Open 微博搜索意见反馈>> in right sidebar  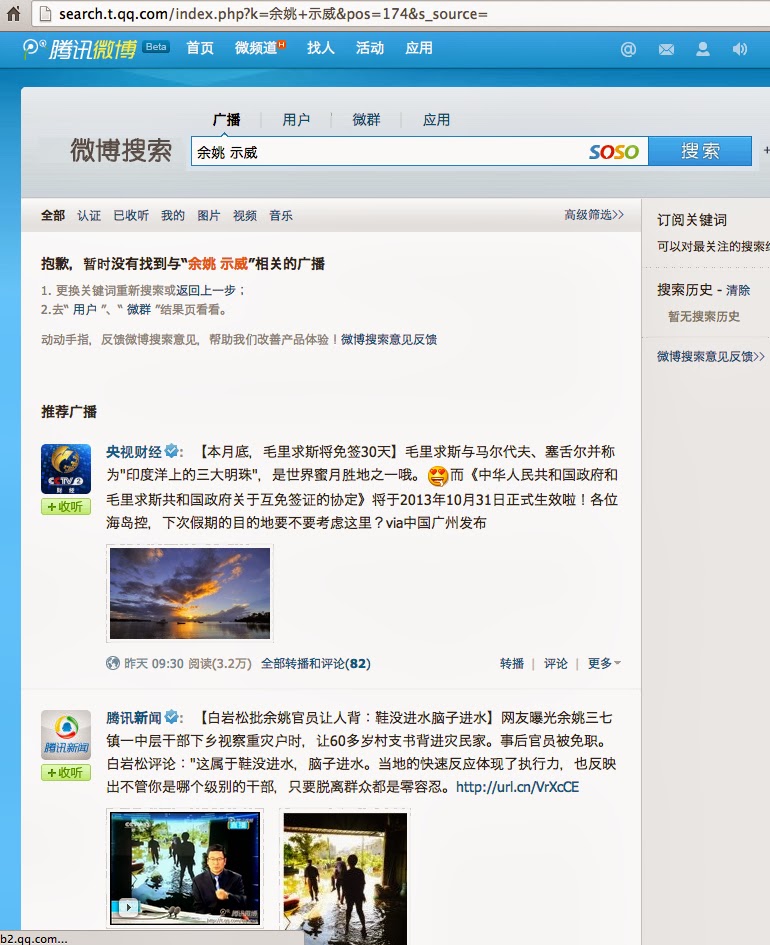710,356
